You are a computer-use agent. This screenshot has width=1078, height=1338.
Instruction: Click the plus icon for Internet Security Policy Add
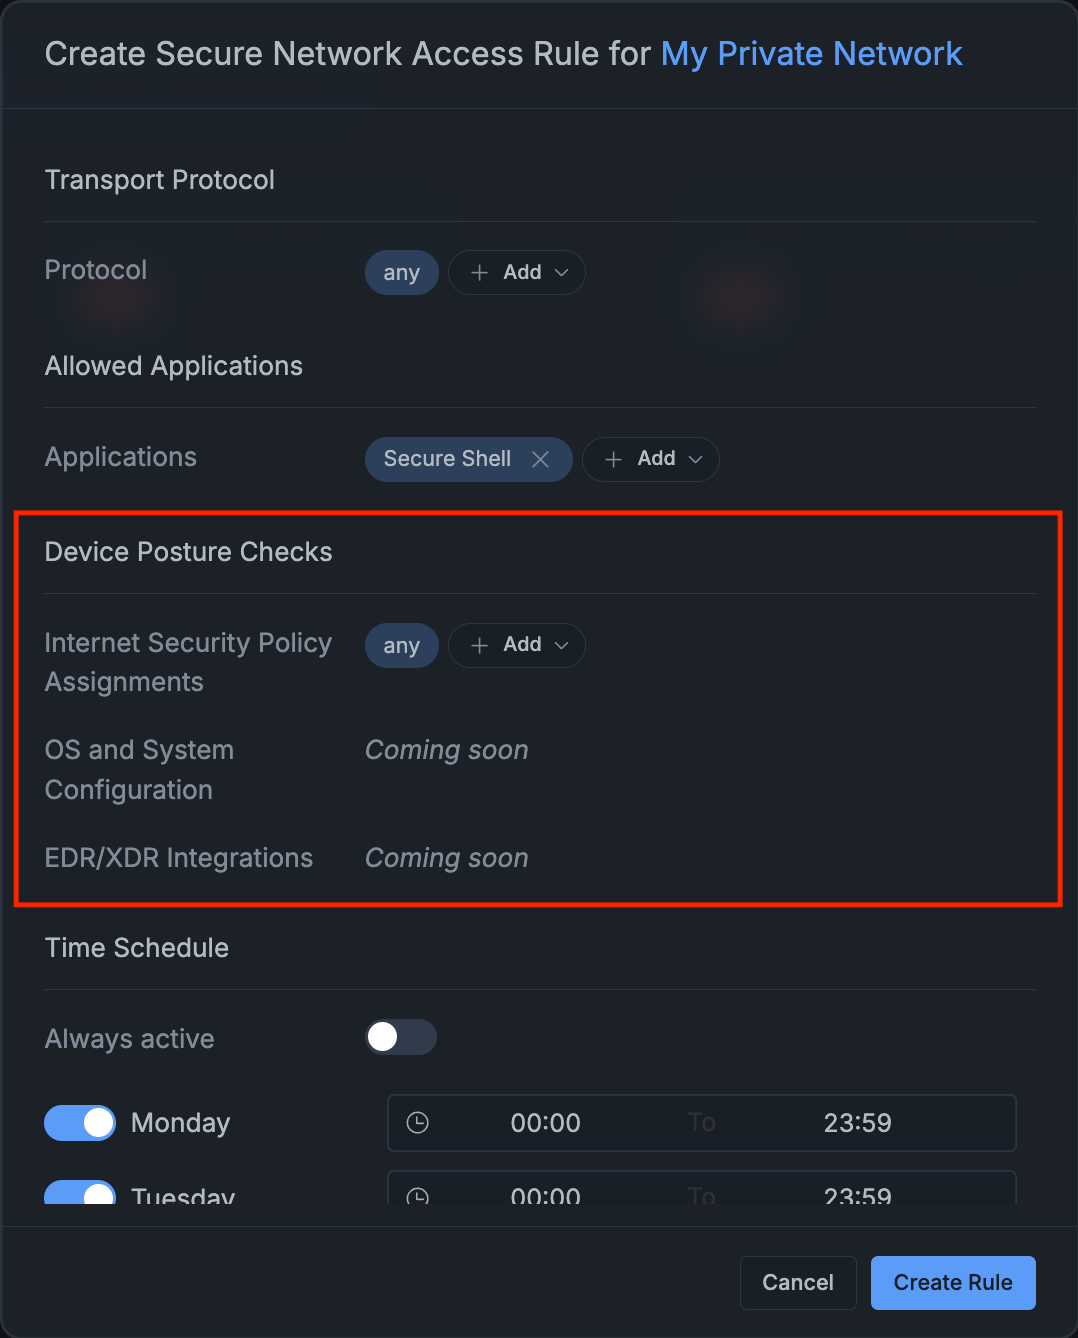pyautogui.click(x=477, y=645)
